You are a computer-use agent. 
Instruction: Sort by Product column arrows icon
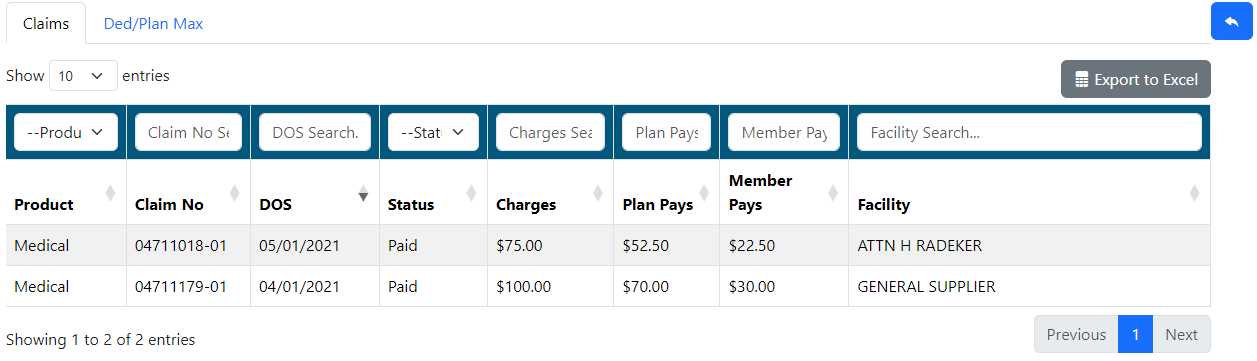pyautogui.click(x=110, y=193)
